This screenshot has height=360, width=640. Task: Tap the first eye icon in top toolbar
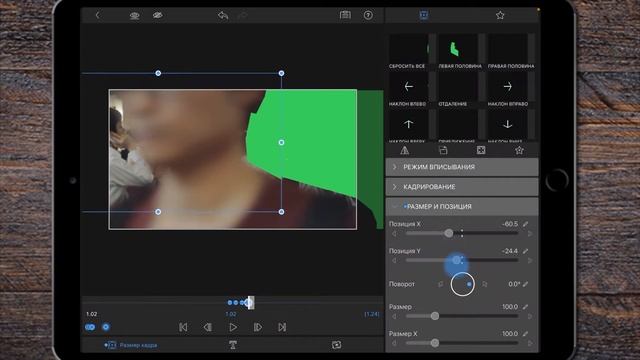pos(134,16)
